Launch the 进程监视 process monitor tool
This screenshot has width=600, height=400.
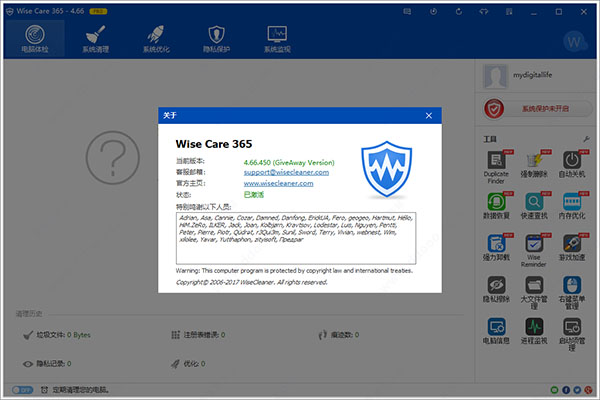point(534,331)
